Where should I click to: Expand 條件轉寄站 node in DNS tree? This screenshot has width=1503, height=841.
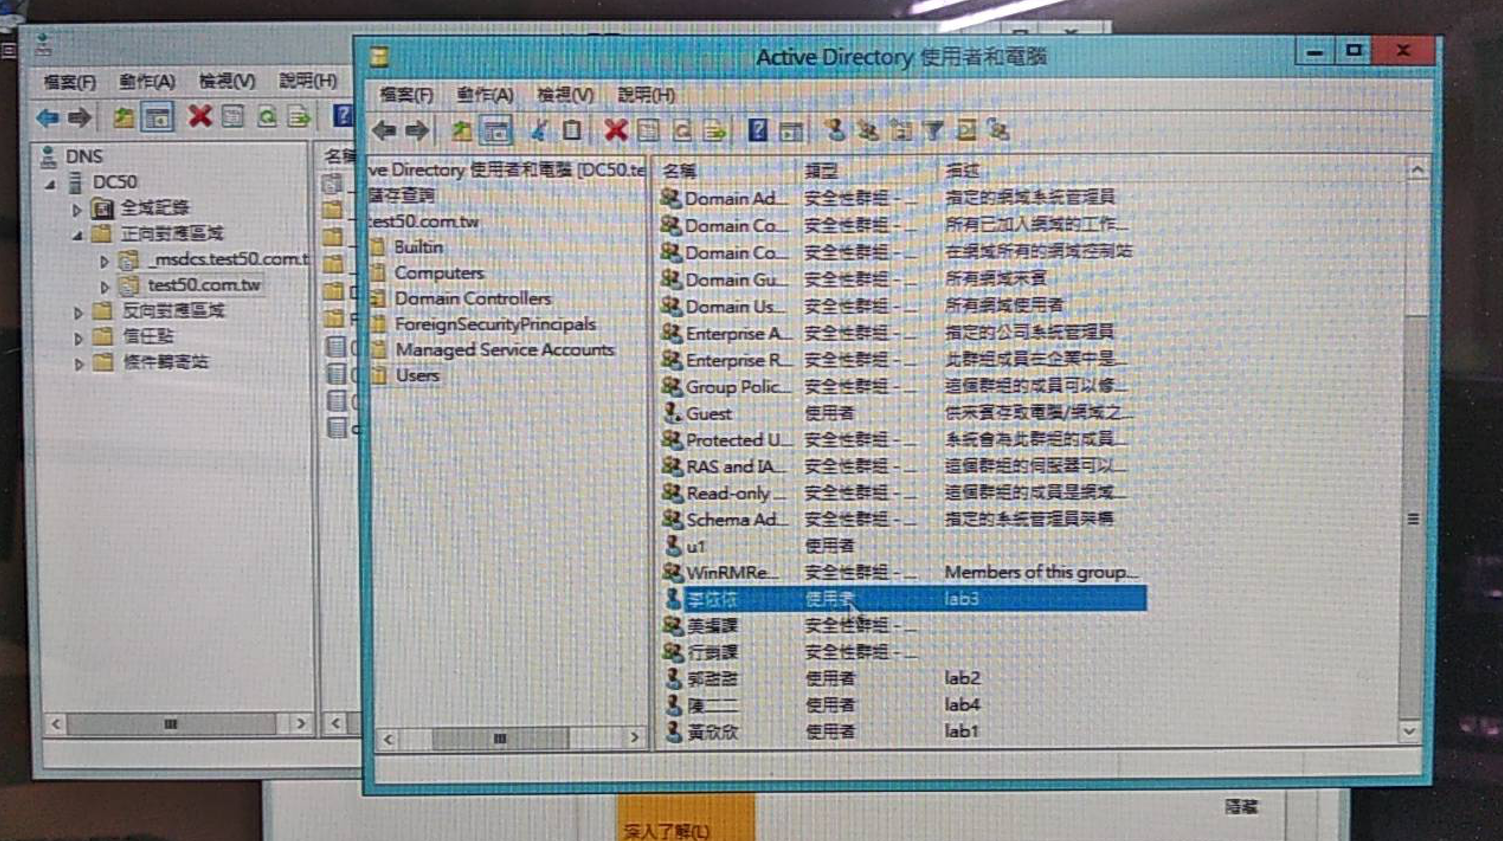(x=78, y=365)
